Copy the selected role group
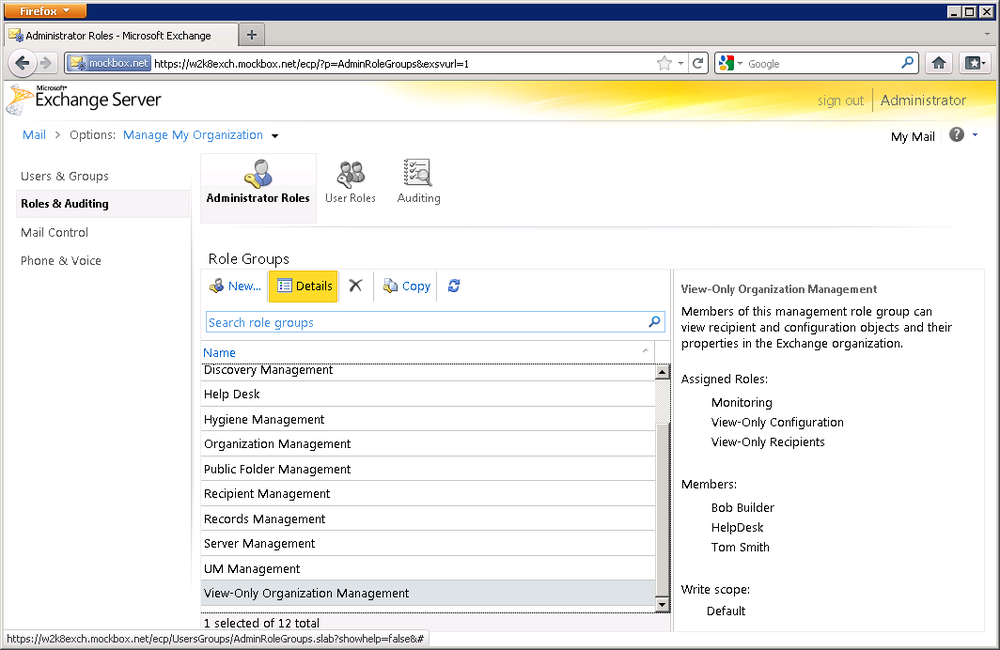The height and width of the screenshot is (650, 1000). pos(406,286)
